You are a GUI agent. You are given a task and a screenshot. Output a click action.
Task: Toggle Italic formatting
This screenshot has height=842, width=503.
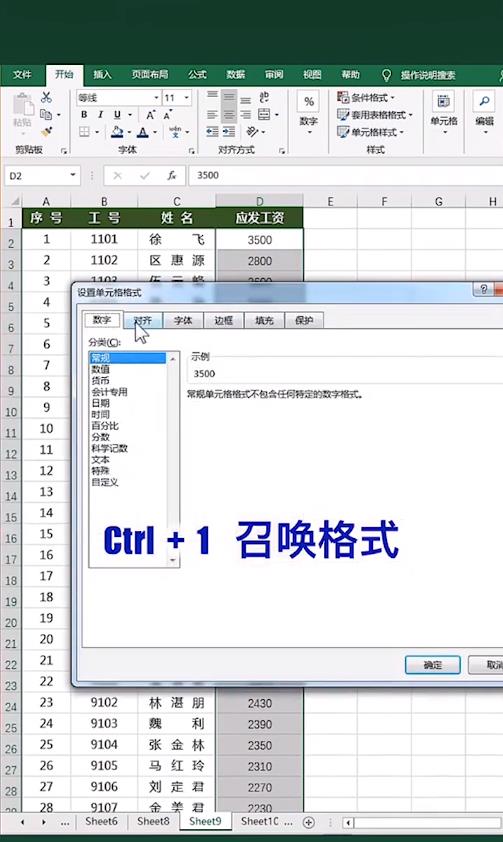(x=100, y=114)
